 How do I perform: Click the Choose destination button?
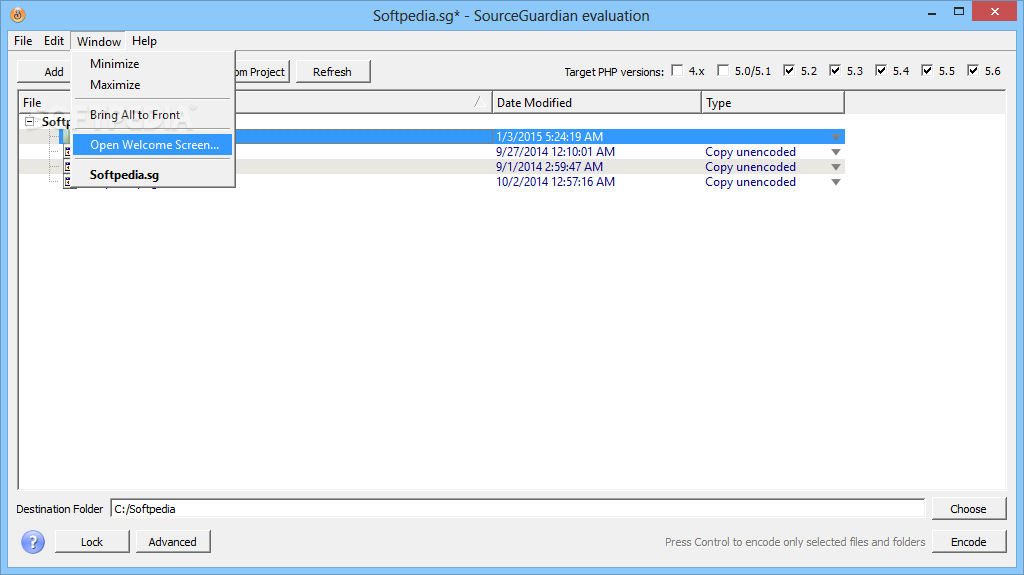(968, 509)
